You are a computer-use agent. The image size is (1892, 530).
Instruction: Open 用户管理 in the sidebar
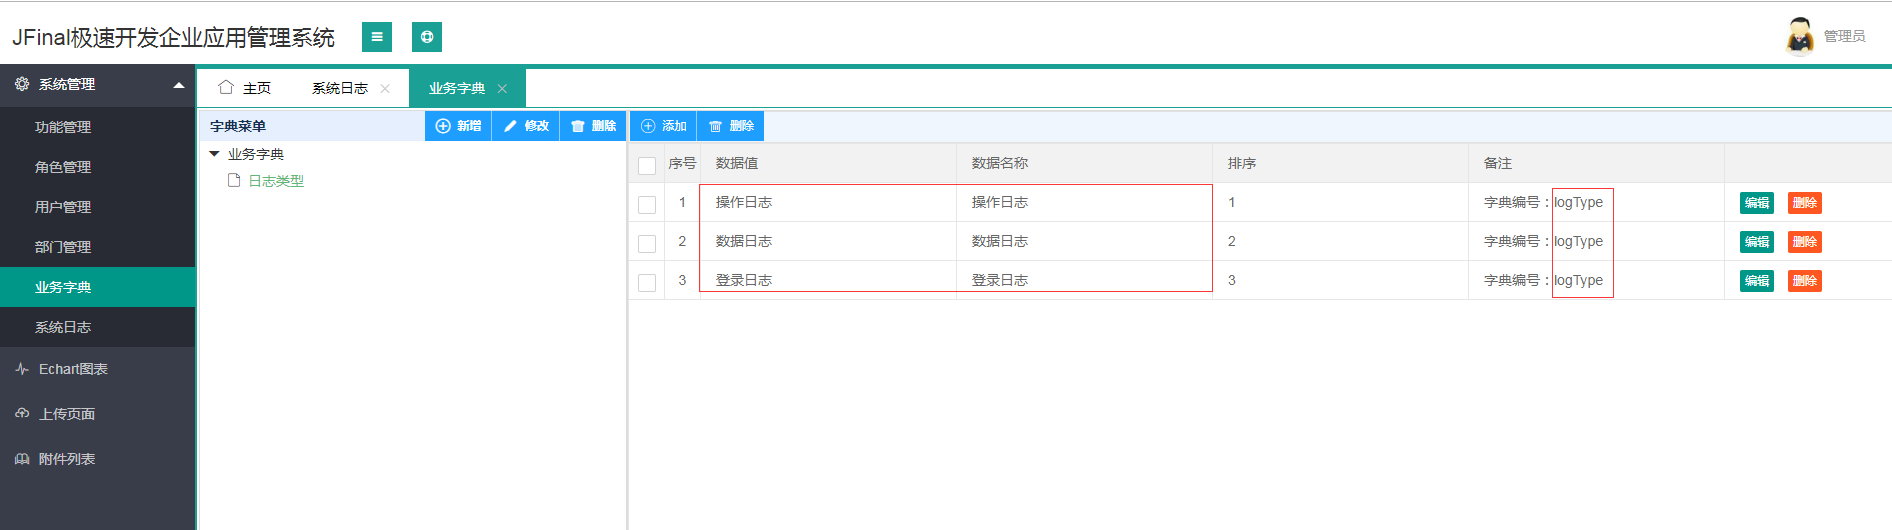(x=98, y=207)
